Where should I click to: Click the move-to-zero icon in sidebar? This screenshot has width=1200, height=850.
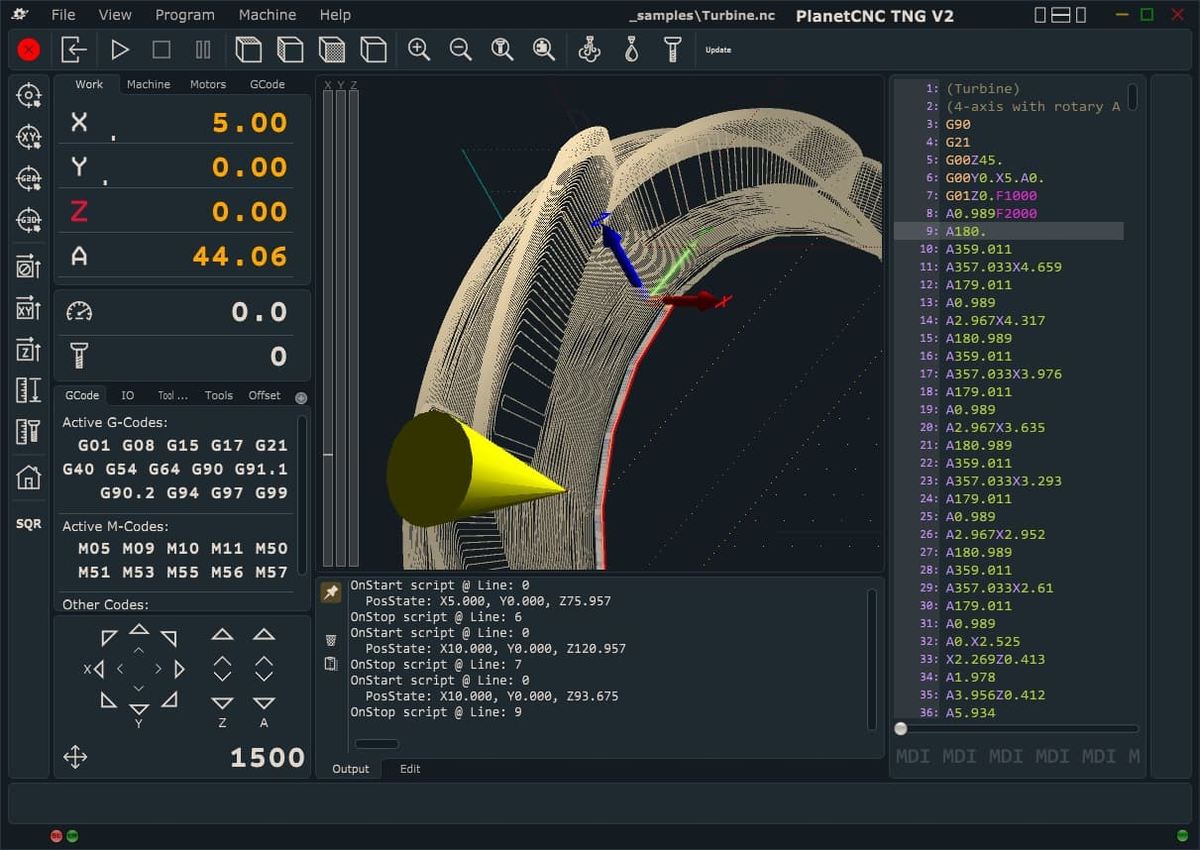pyautogui.click(x=28, y=267)
